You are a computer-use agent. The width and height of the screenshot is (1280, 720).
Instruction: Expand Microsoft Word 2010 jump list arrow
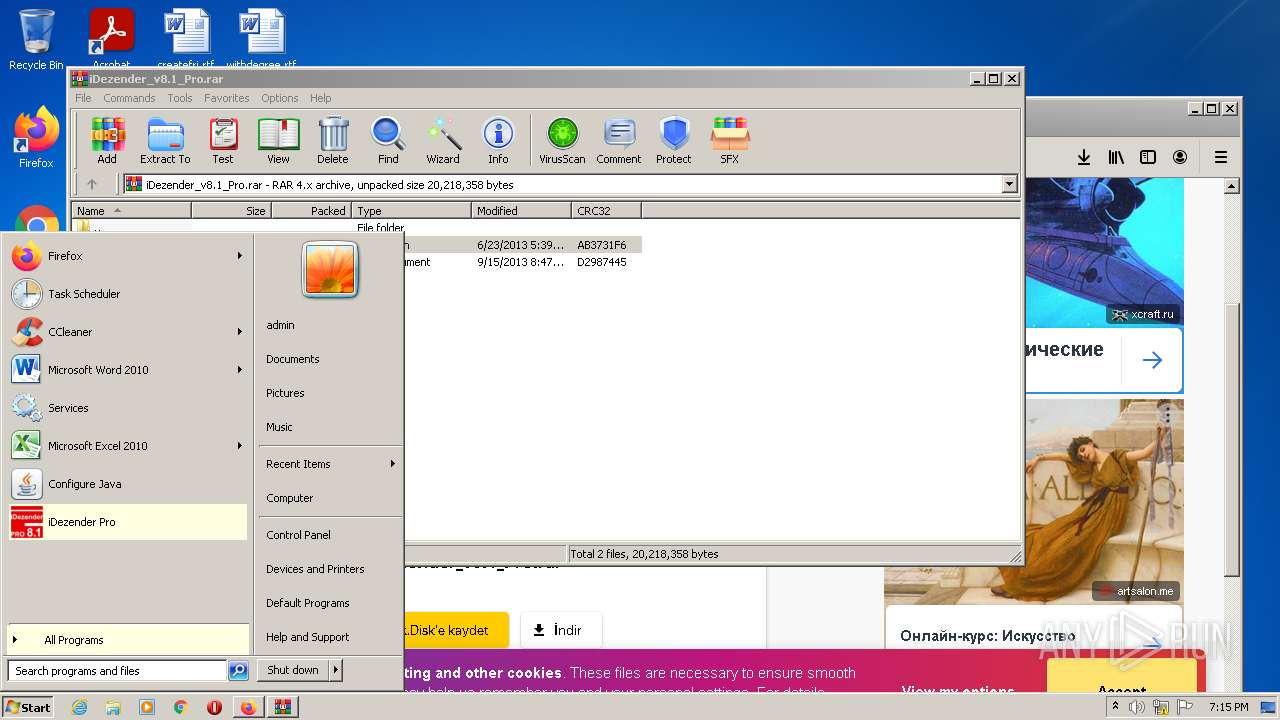240,370
